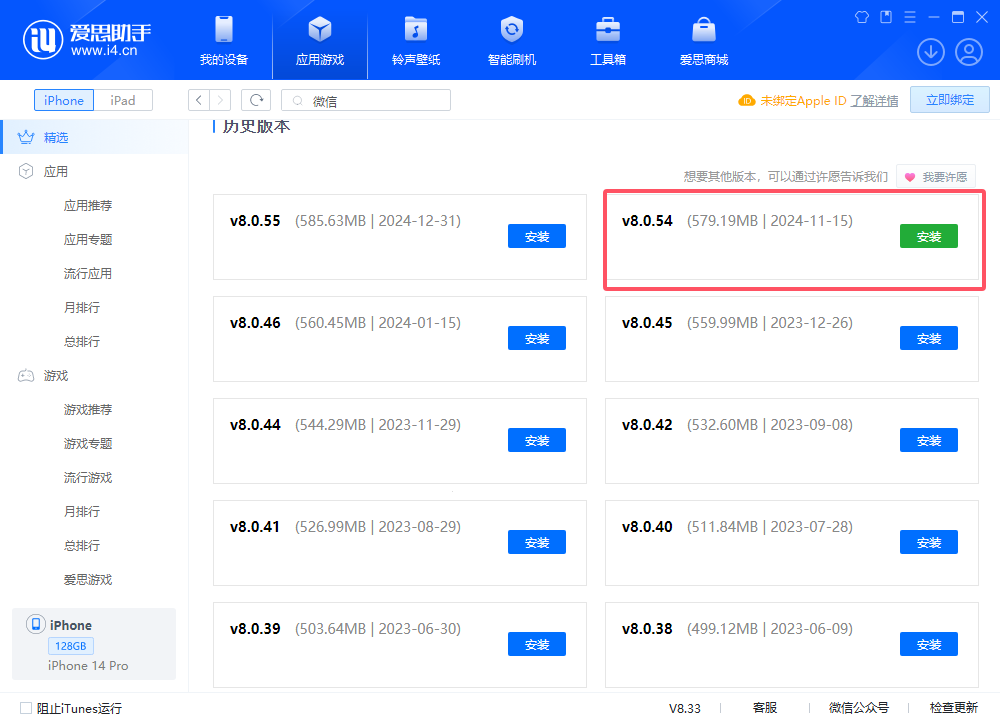This screenshot has width=1000, height=723.
Task: Switch to the iPad tab
Action: click(123, 100)
